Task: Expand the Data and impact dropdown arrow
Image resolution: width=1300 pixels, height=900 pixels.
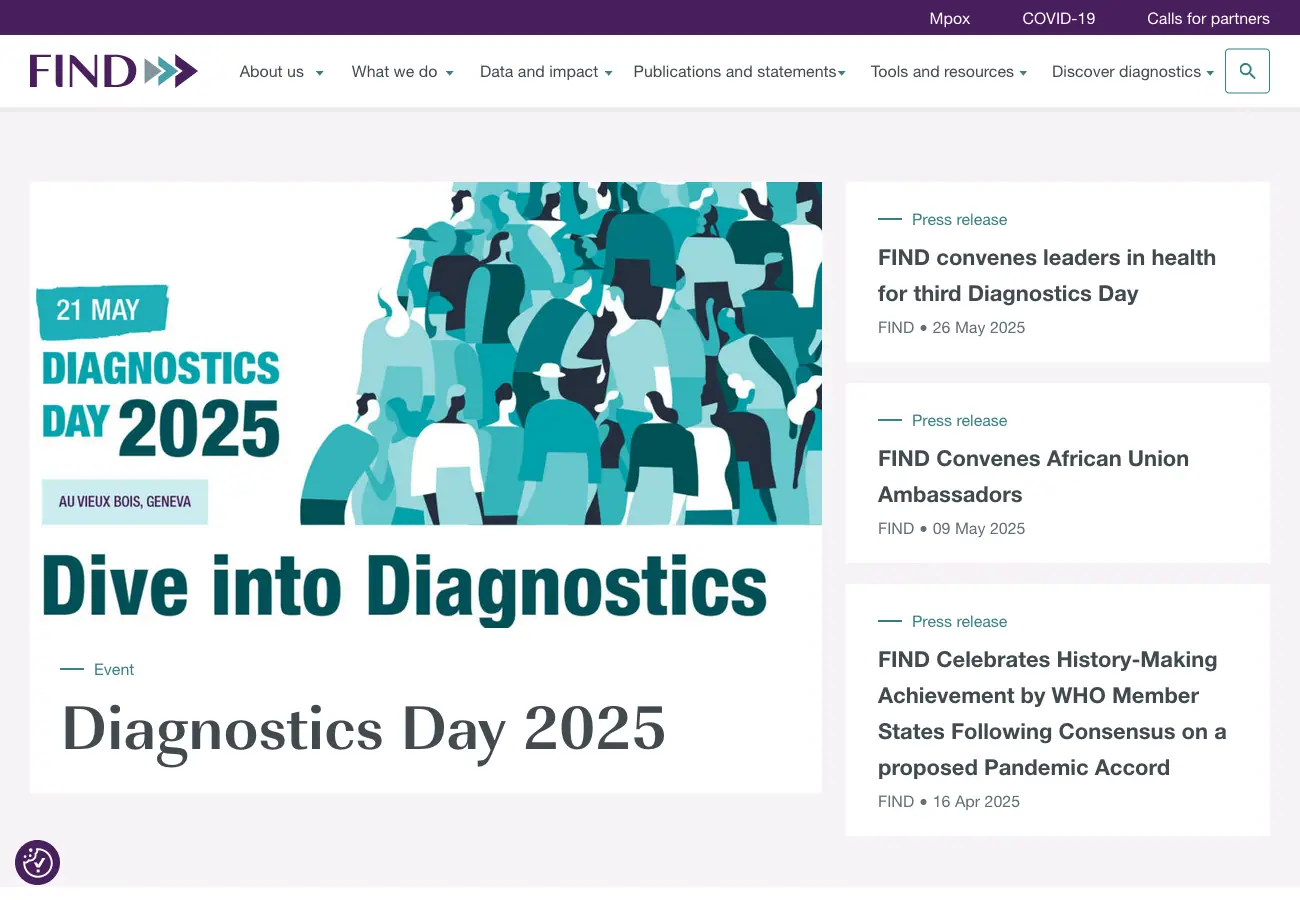Action: pyautogui.click(x=609, y=73)
